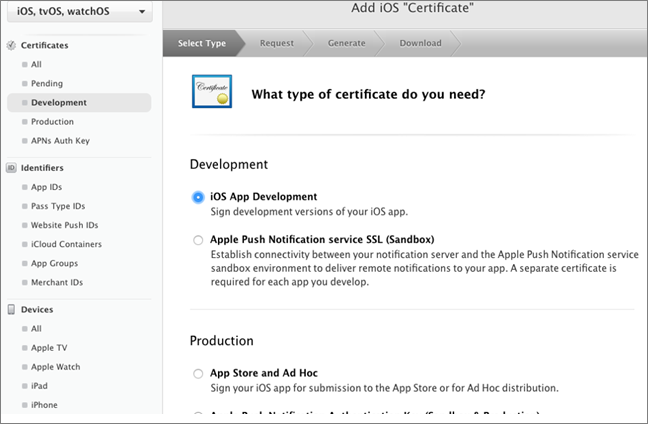Open Apple Watch devices
648x424 pixels.
point(56,367)
